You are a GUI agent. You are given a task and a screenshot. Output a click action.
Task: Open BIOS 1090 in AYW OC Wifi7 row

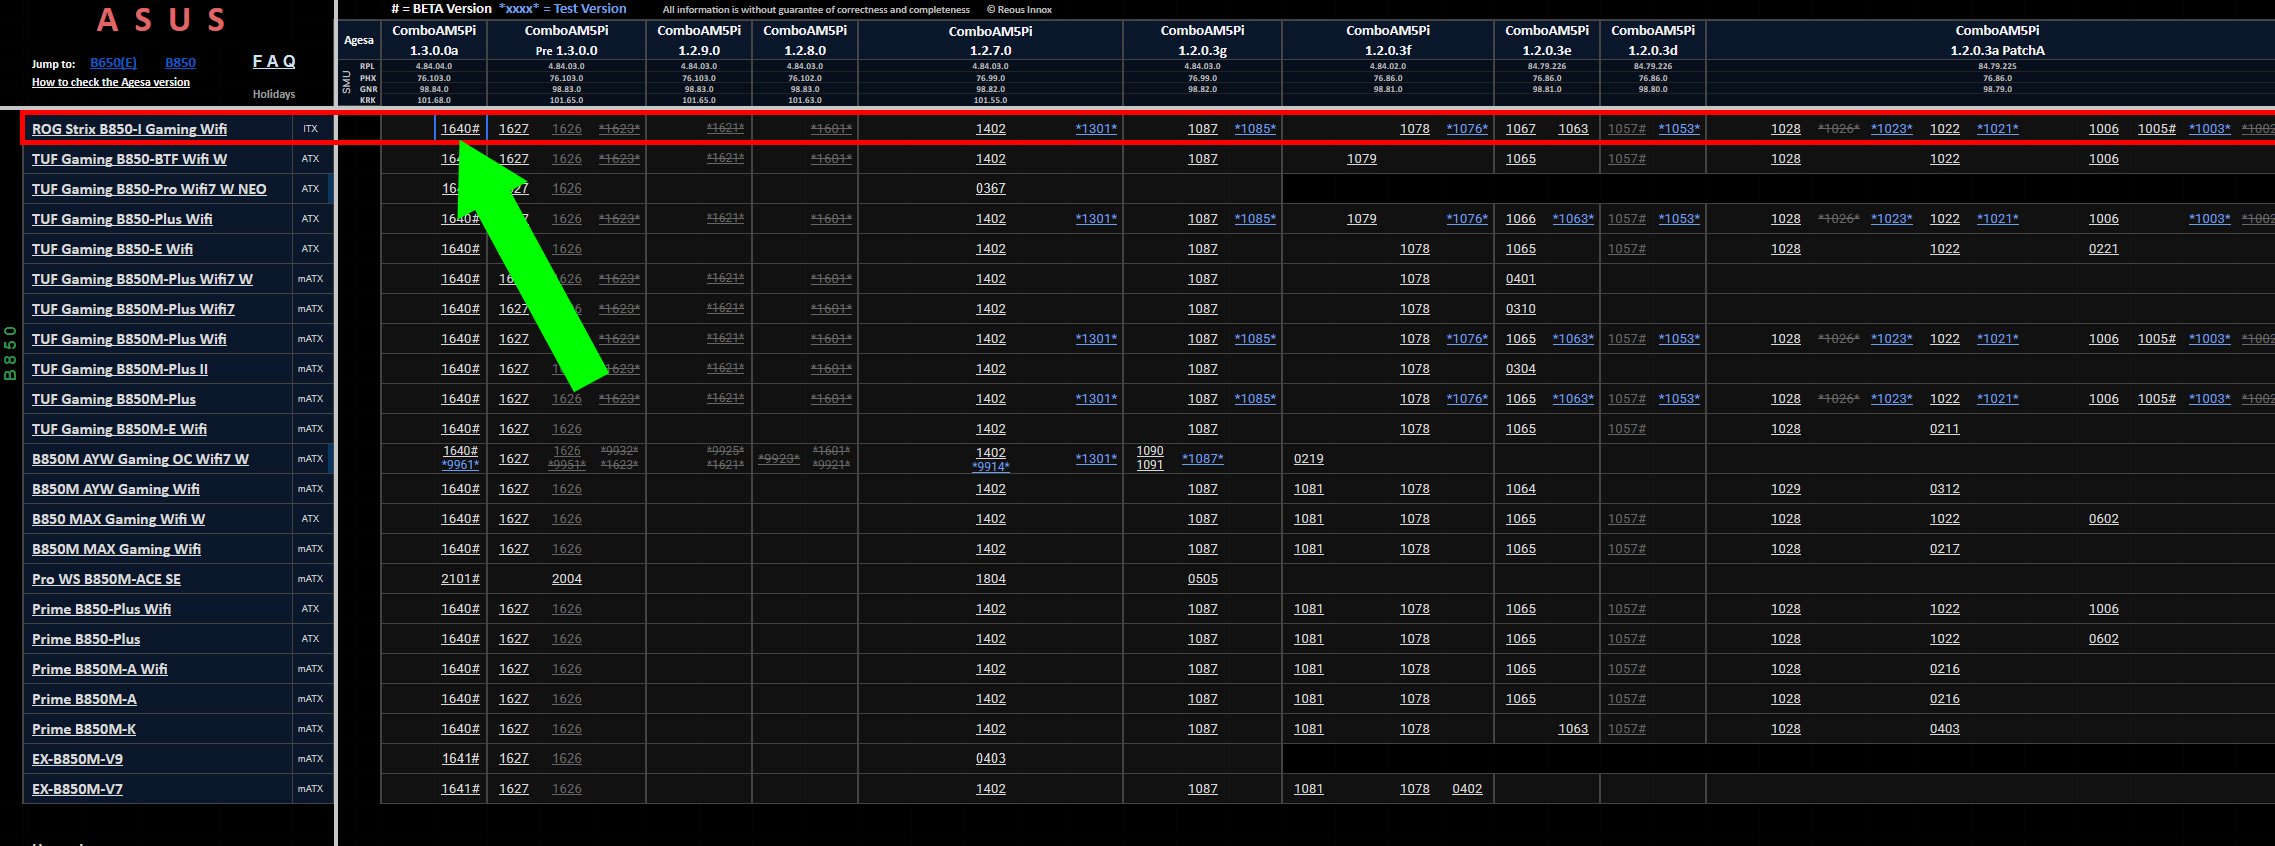pos(1150,451)
